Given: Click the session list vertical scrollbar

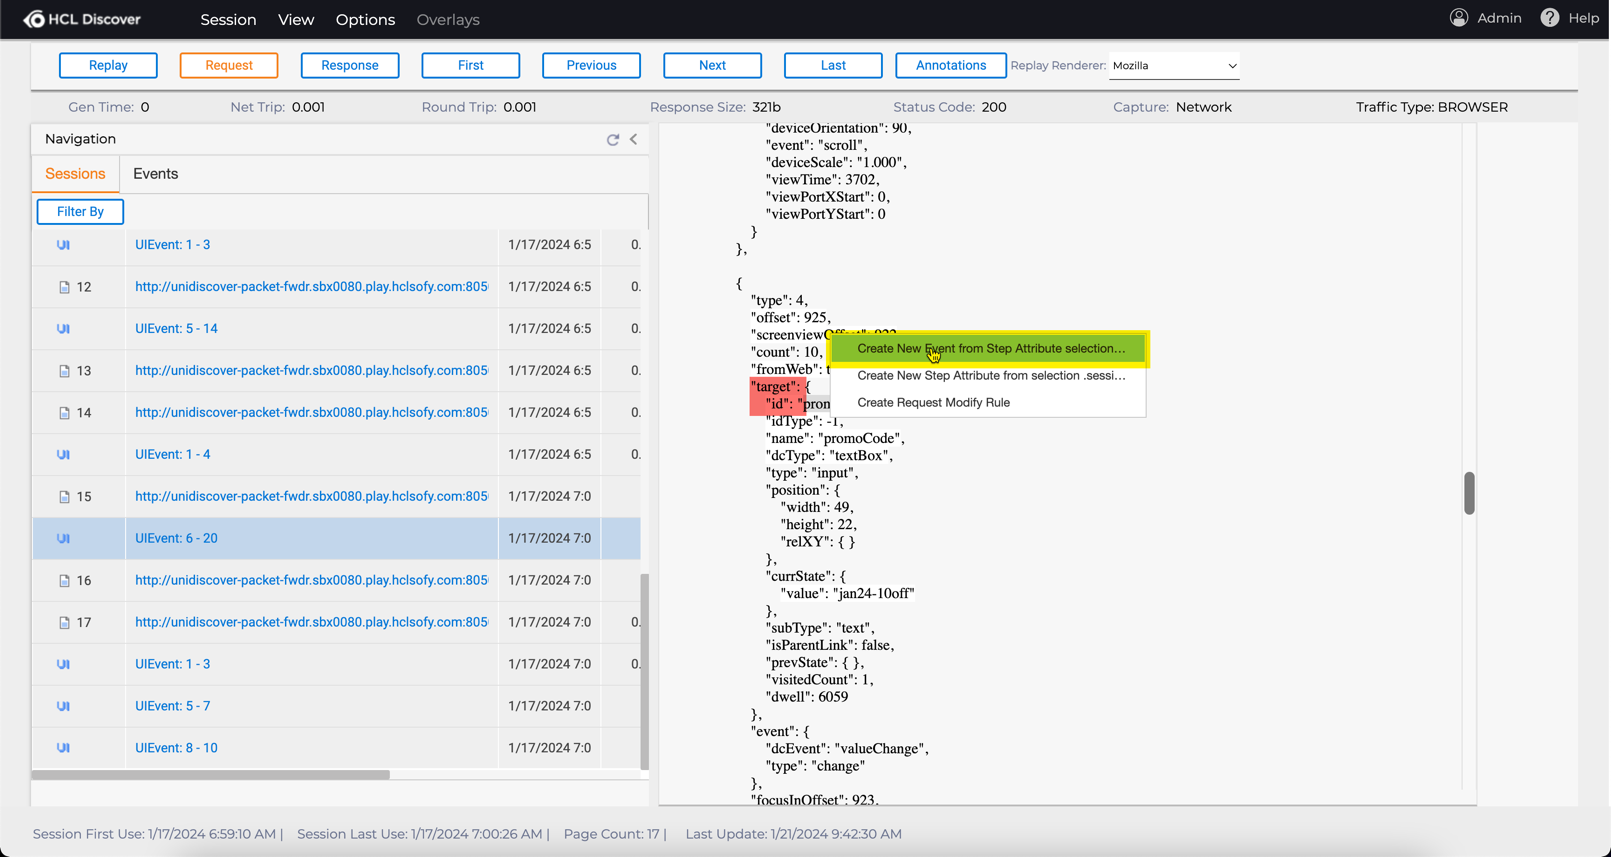Looking at the screenshot, I should [x=644, y=671].
